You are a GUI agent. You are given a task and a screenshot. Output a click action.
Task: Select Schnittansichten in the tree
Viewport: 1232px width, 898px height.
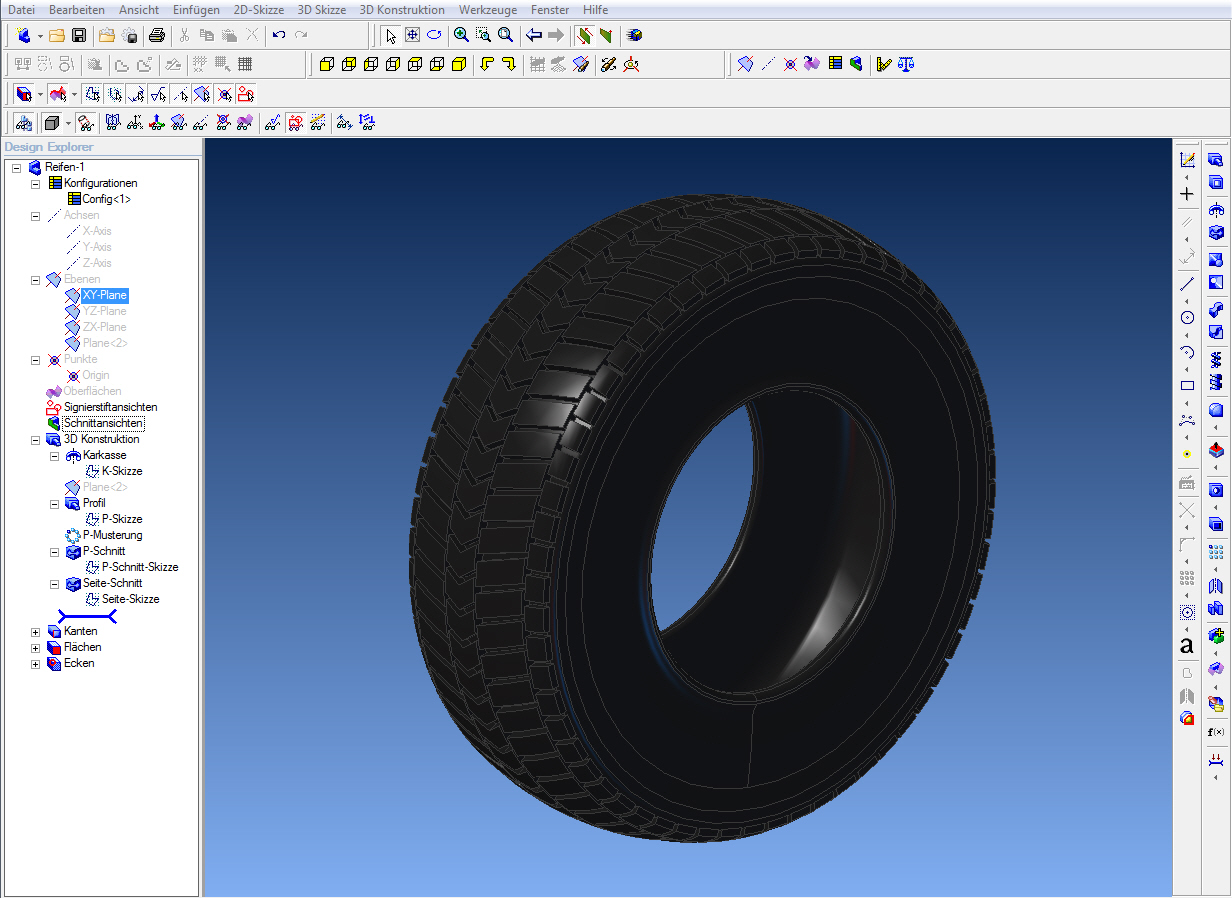click(104, 423)
